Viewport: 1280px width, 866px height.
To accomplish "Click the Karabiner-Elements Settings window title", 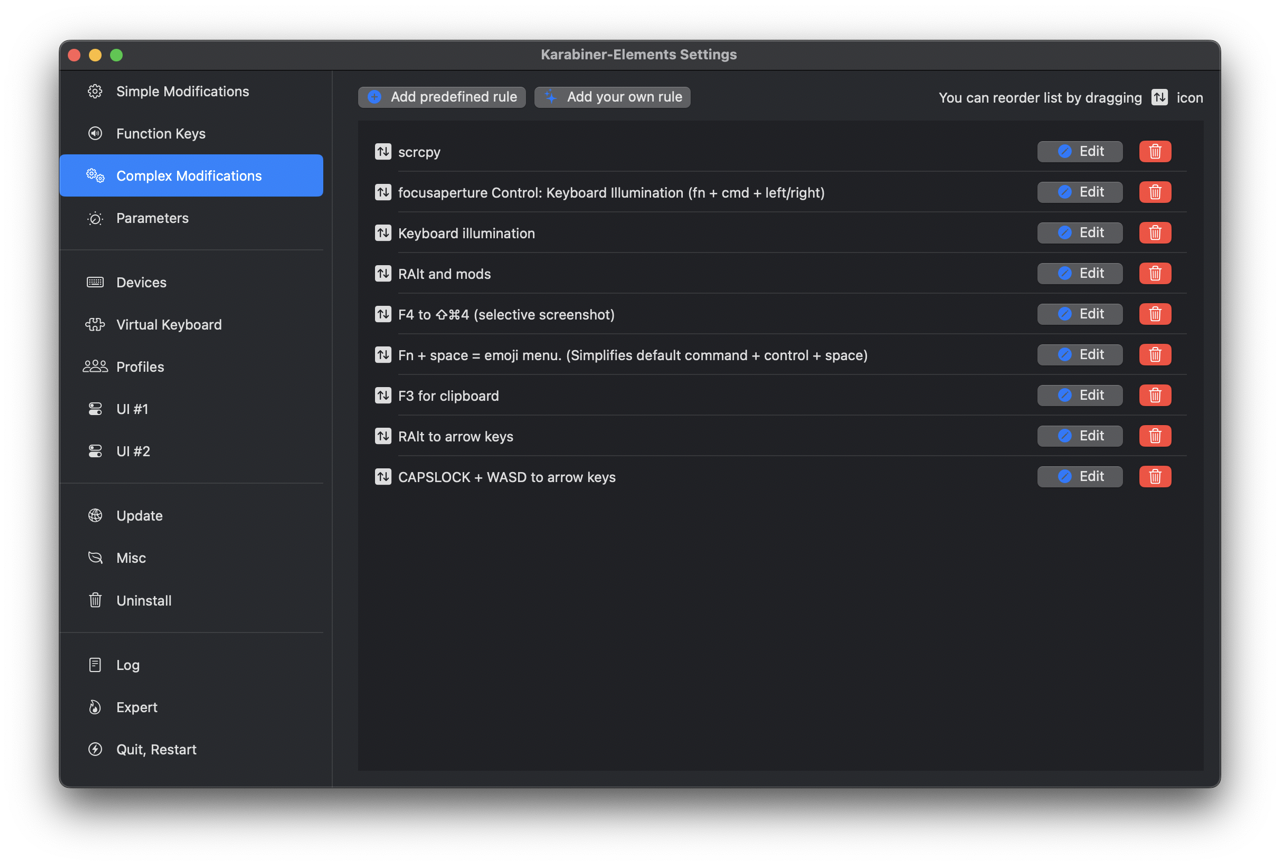I will tap(639, 55).
